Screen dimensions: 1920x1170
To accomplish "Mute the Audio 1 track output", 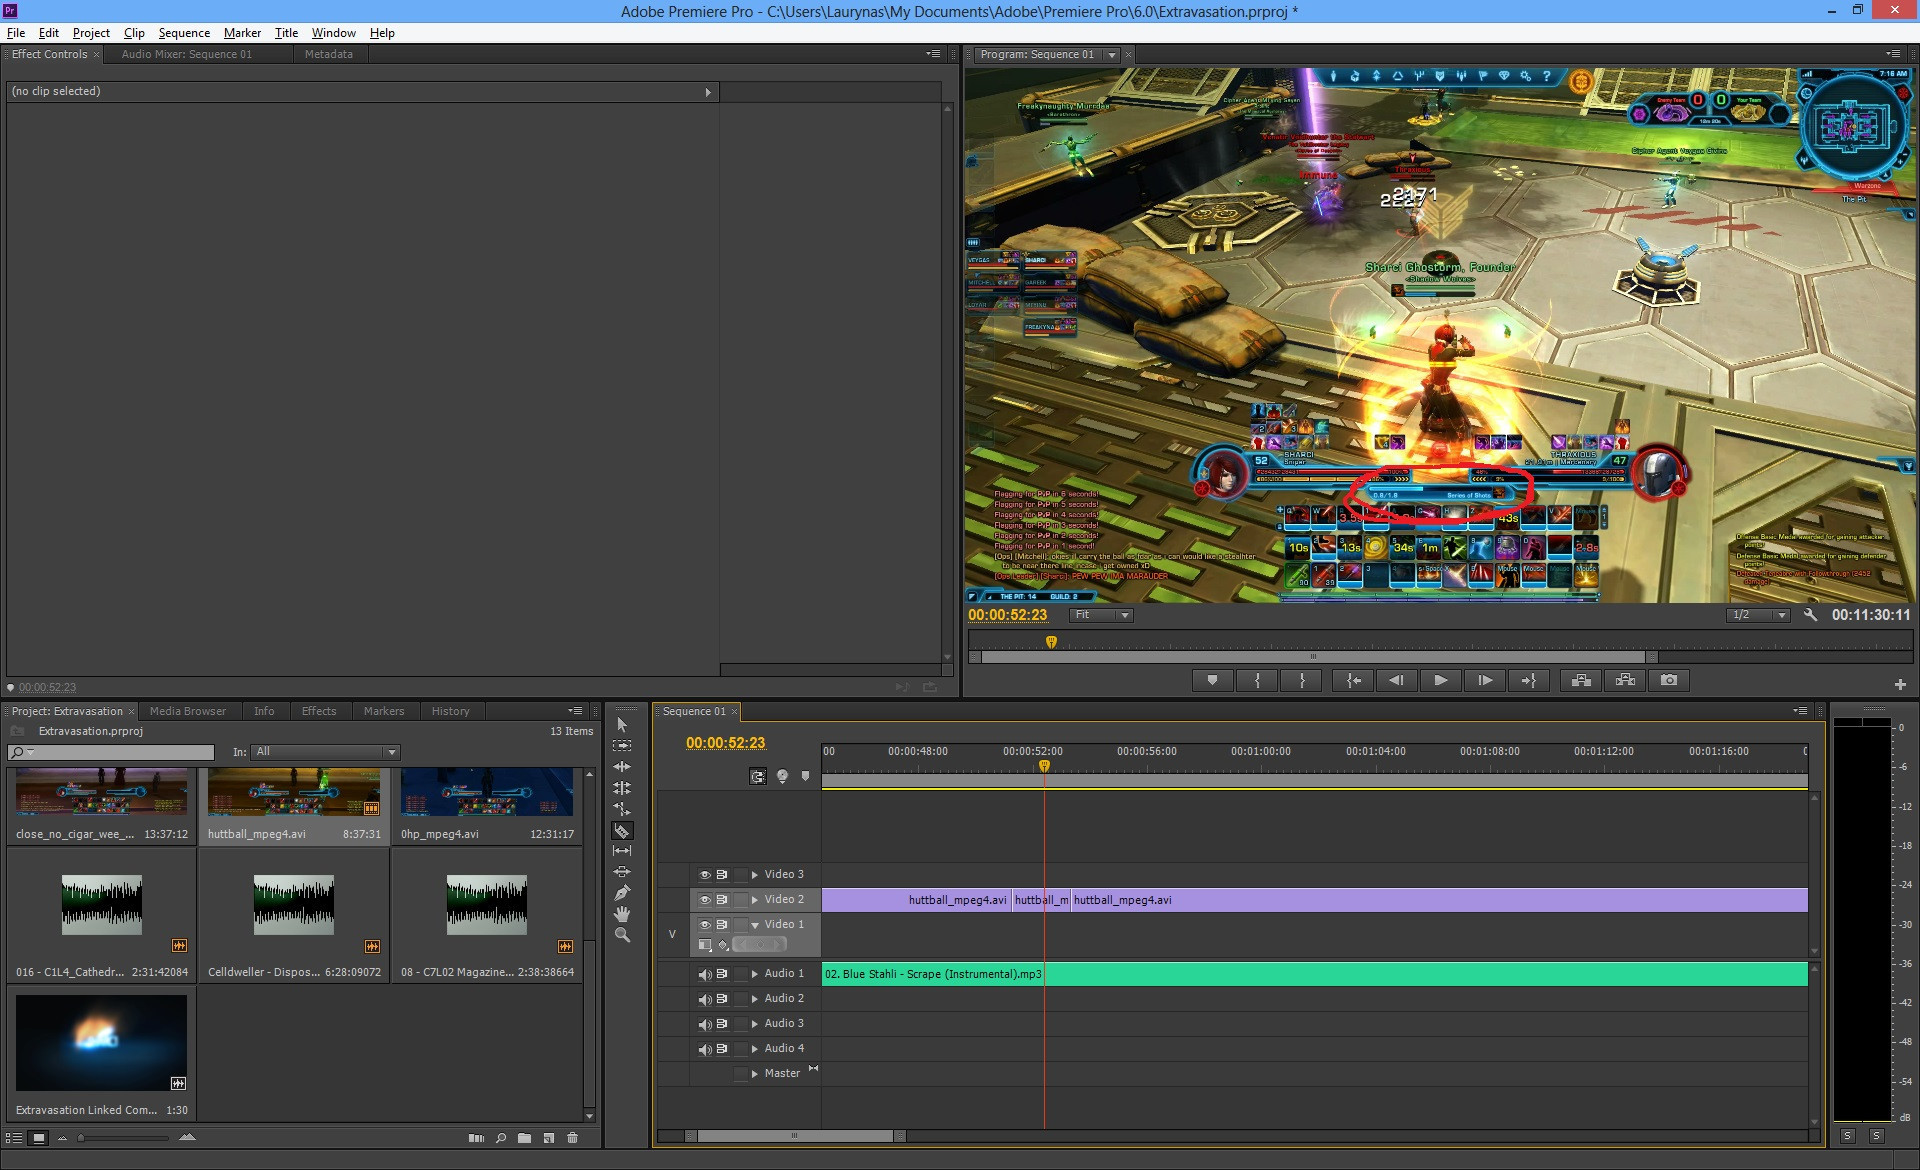I will [704, 974].
